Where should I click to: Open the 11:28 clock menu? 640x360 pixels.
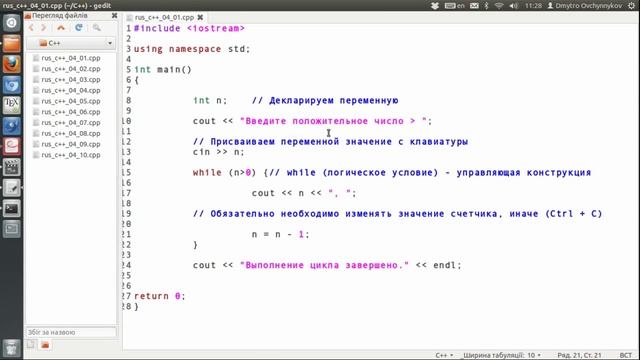pyautogui.click(x=533, y=6)
